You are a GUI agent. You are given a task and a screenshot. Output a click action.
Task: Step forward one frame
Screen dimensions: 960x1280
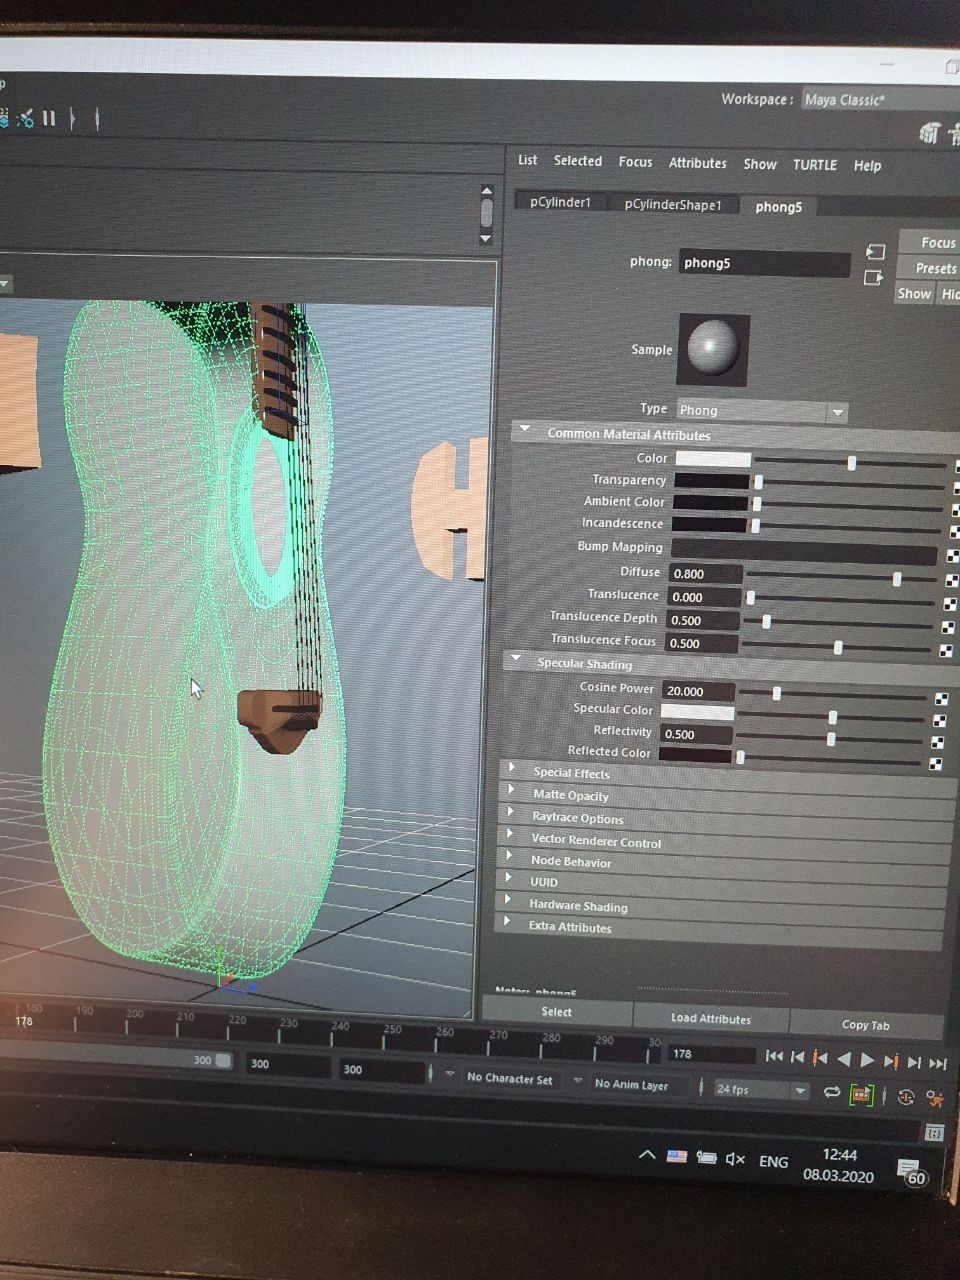pyautogui.click(x=913, y=1062)
